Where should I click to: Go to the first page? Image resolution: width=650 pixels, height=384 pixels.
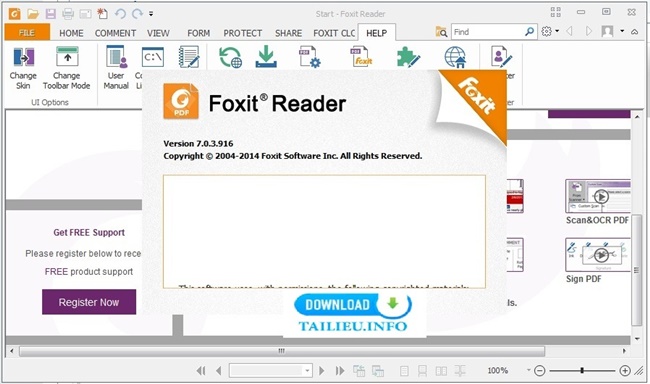pos(201,370)
